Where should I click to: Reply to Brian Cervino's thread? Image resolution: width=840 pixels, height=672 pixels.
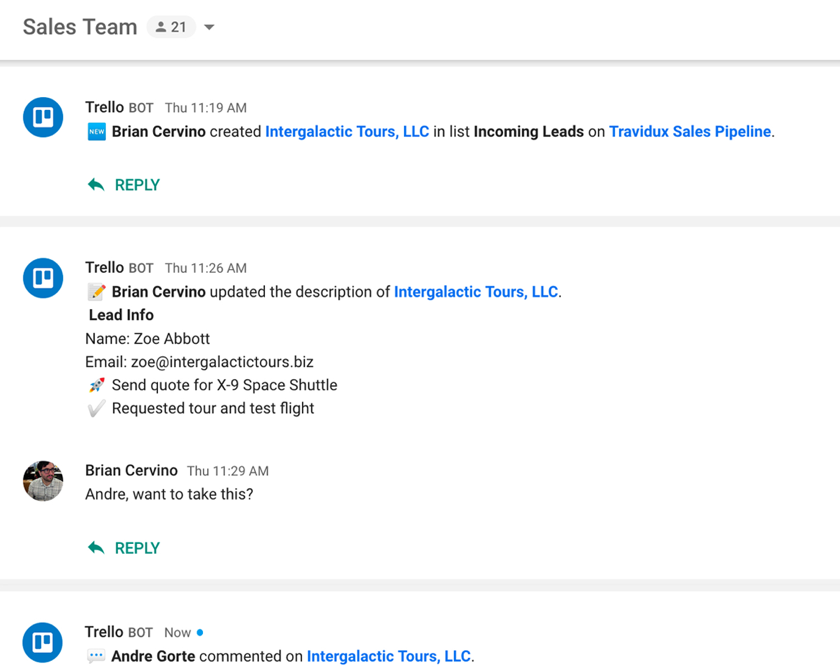124,548
